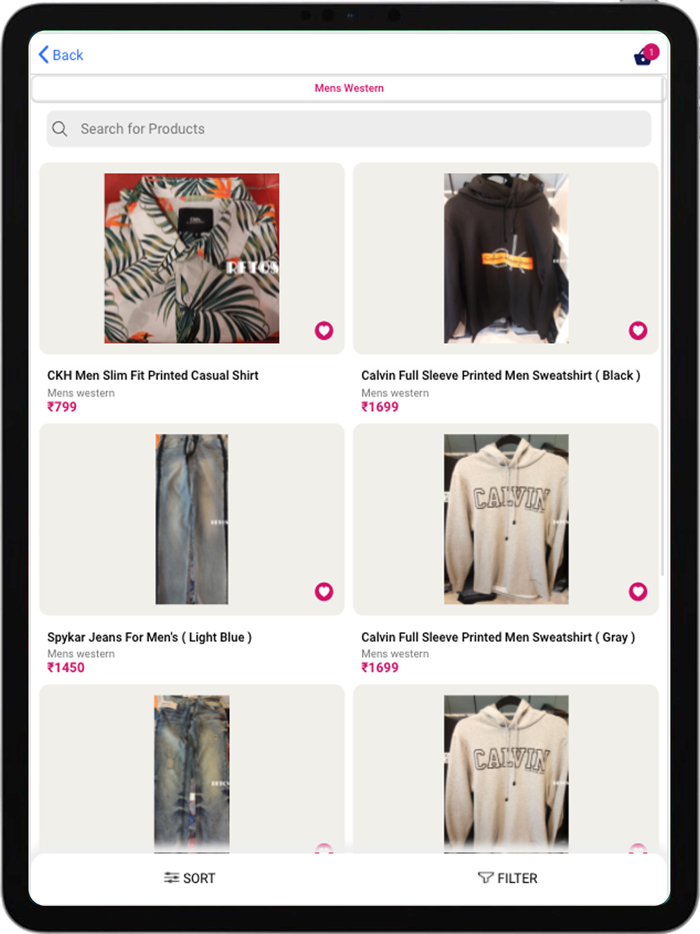Go Back to previous screen
The width and height of the screenshot is (700, 934).
pos(61,55)
